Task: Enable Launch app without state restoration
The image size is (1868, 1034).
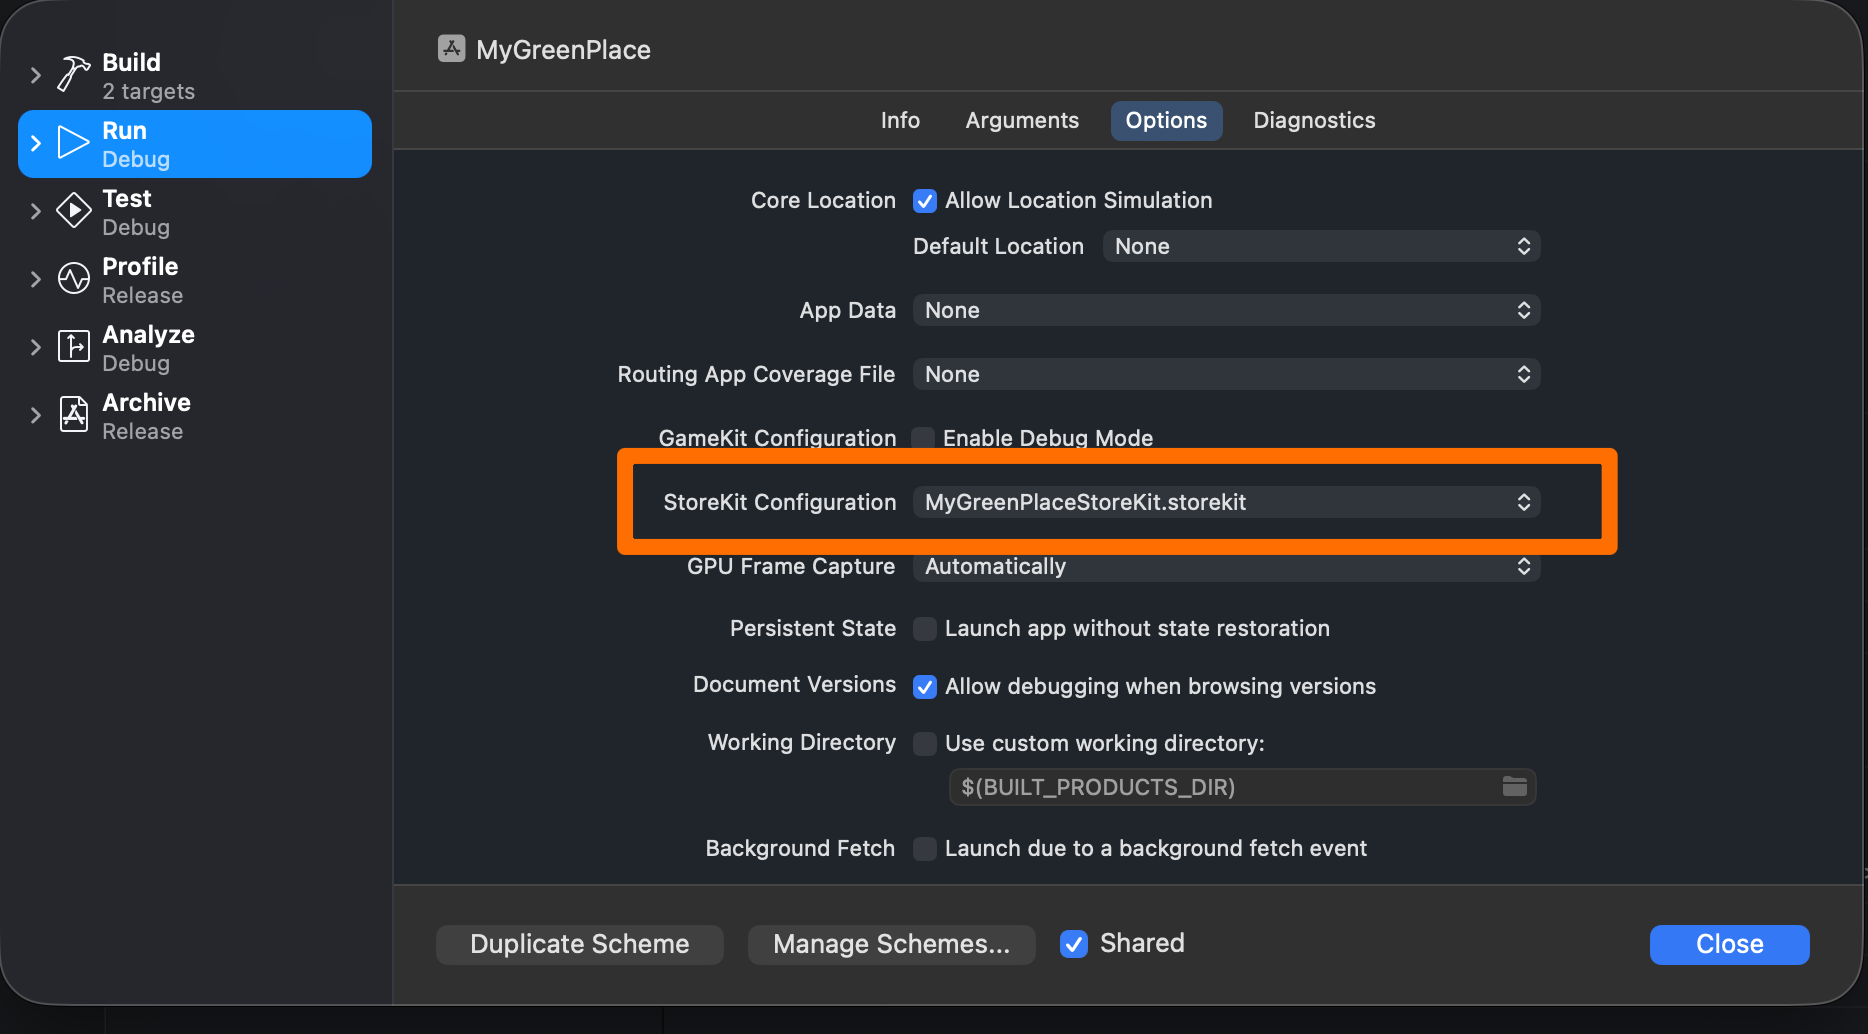Action: (924, 628)
